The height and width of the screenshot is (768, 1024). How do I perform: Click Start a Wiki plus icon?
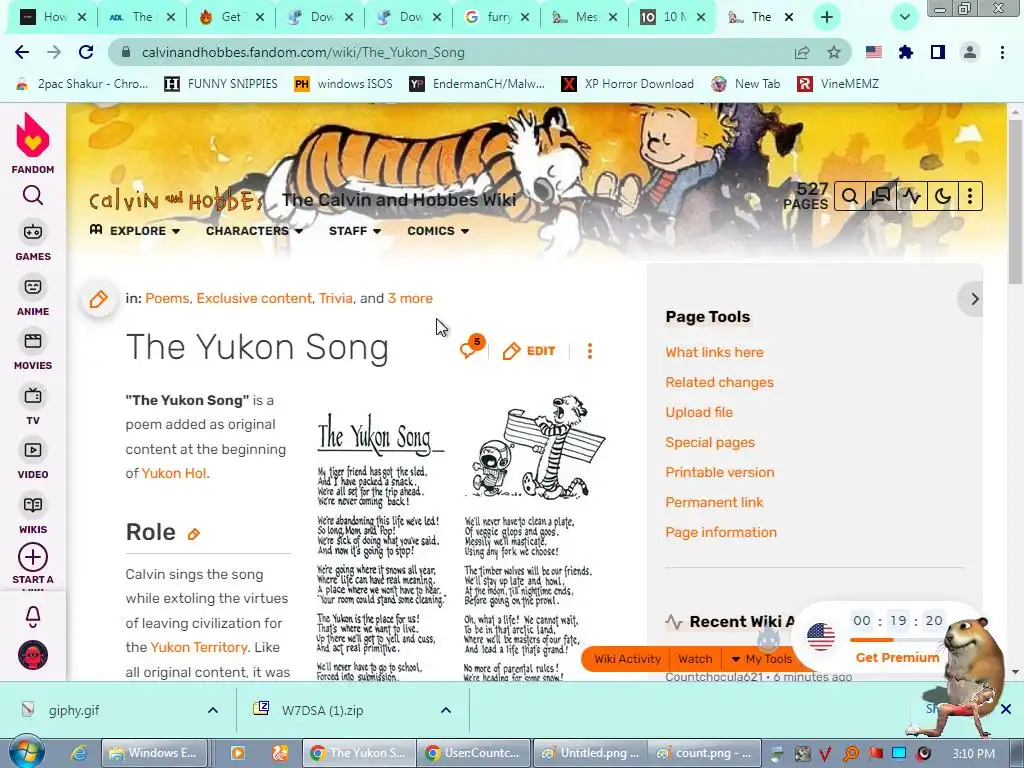(33, 558)
